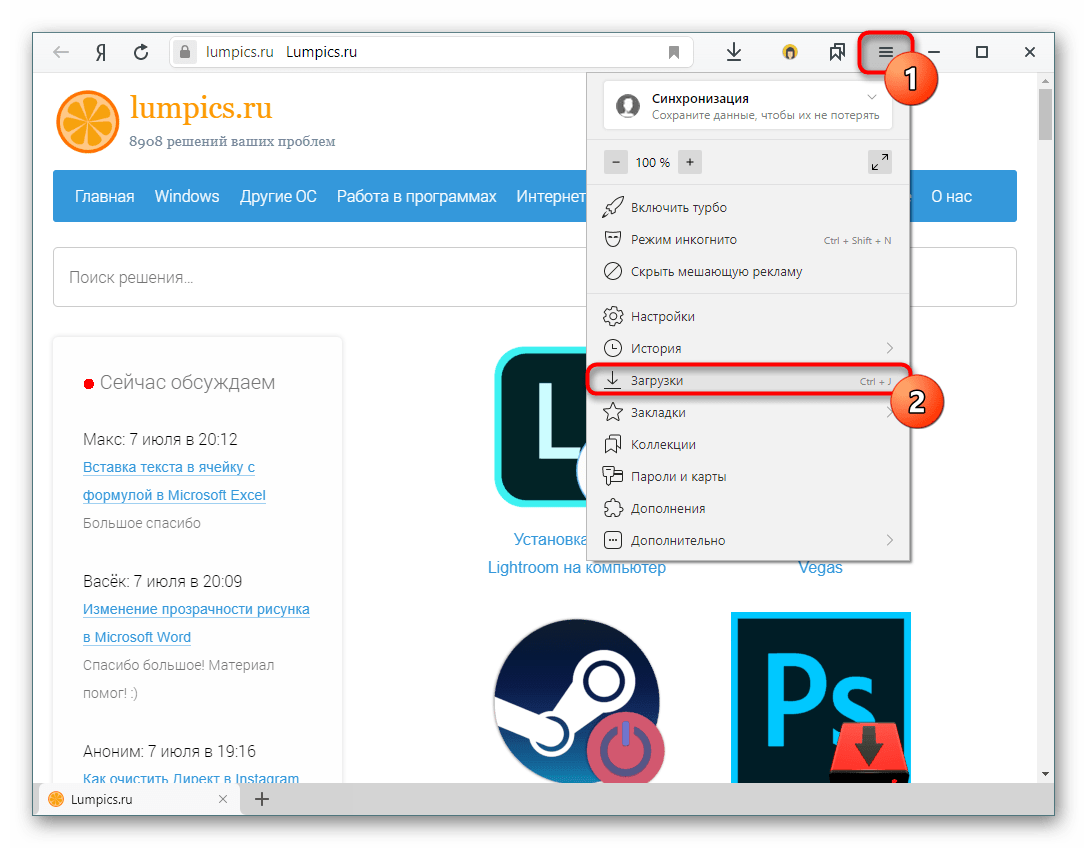1087x848 pixels.
Task: Enable turbo mode from menu
Action: pyautogui.click(x=679, y=208)
